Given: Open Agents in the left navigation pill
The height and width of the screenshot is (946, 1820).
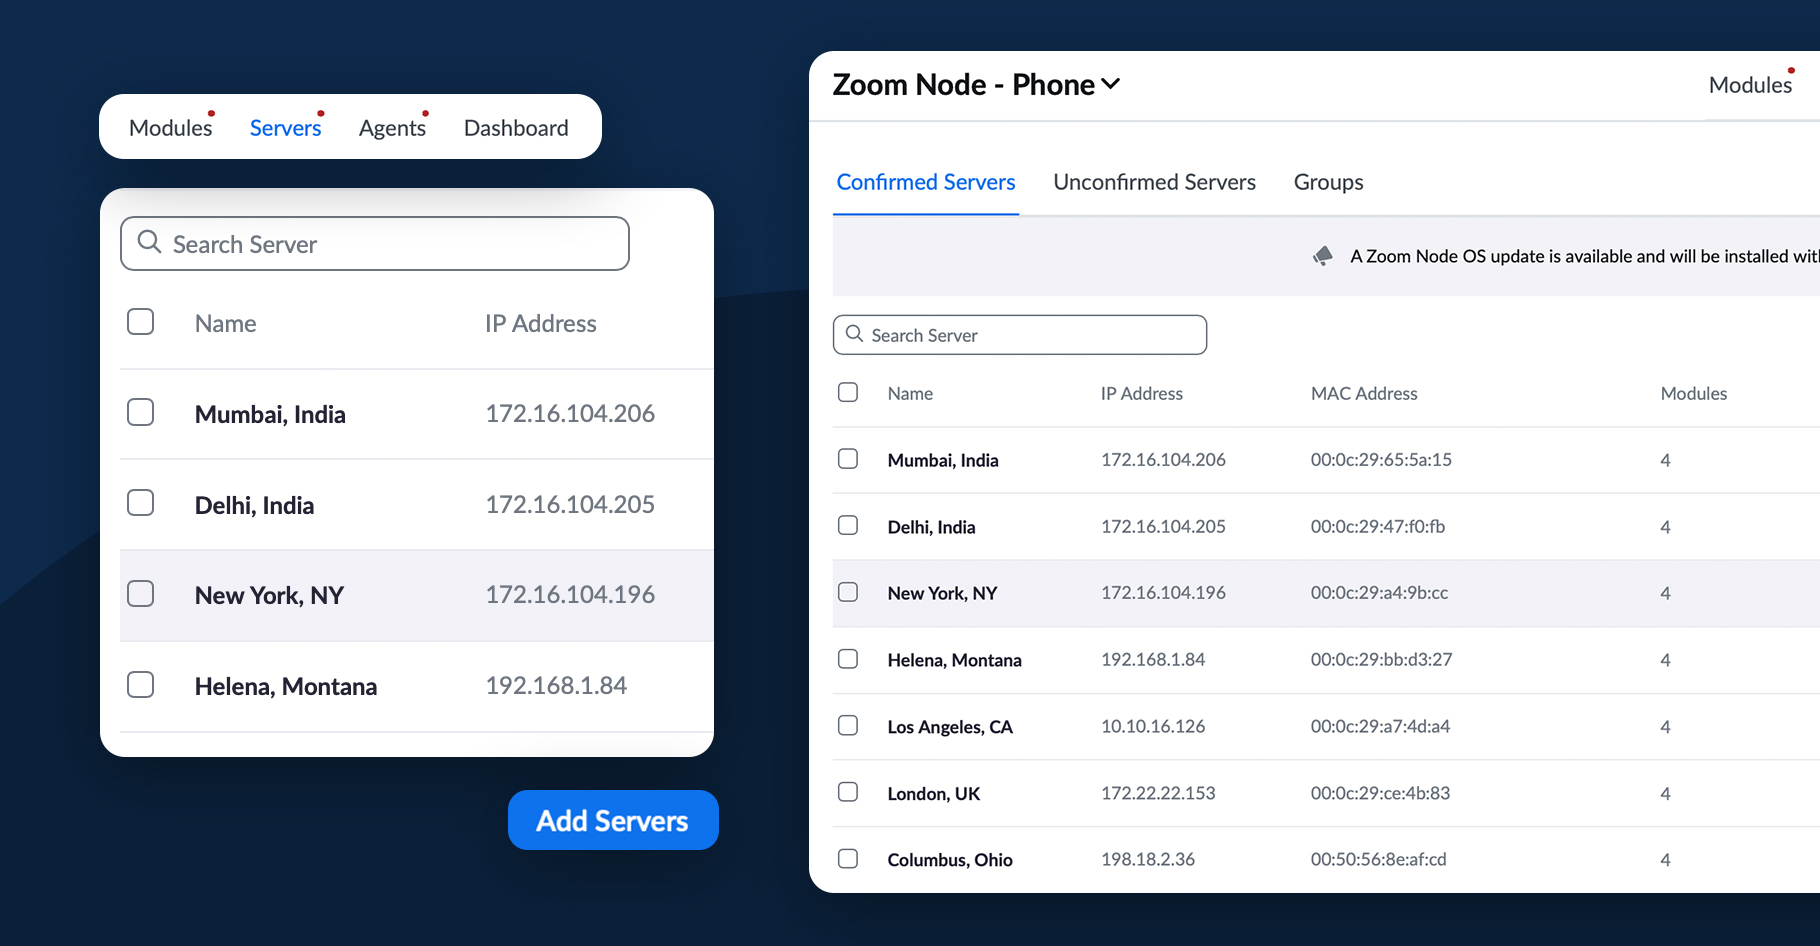Looking at the screenshot, I should [x=392, y=128].
